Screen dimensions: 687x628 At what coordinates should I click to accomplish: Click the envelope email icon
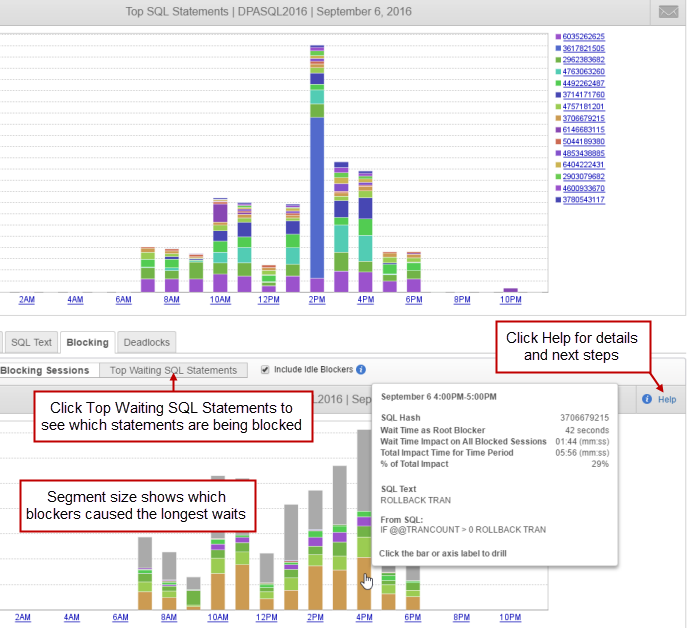click(x=668, y=12)
